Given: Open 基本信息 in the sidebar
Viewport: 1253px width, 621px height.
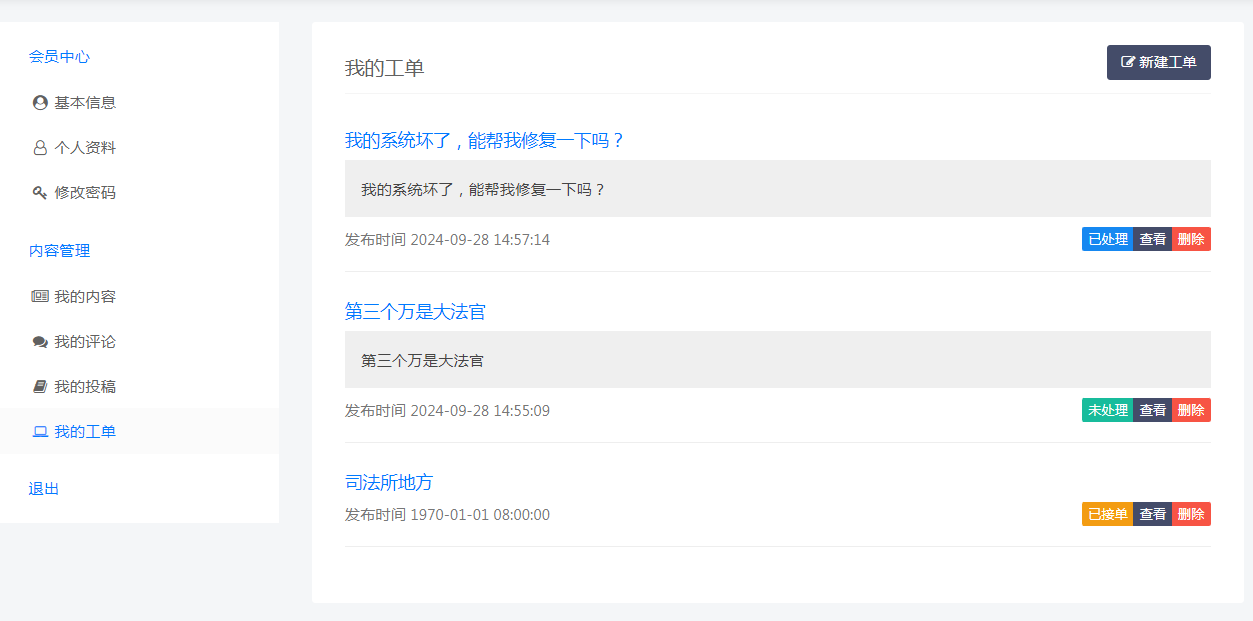Looking at the screenshot, I should click(x=85, y=103).
